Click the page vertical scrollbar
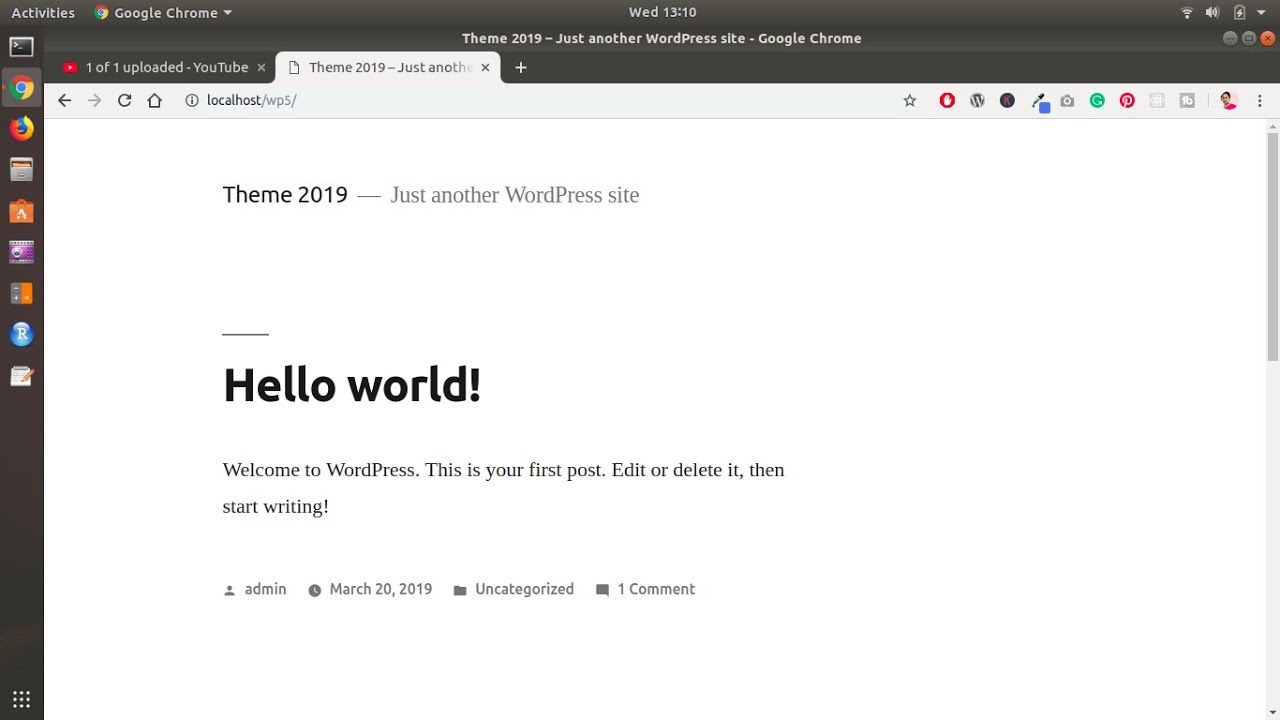 click(x=1272, y=245)
